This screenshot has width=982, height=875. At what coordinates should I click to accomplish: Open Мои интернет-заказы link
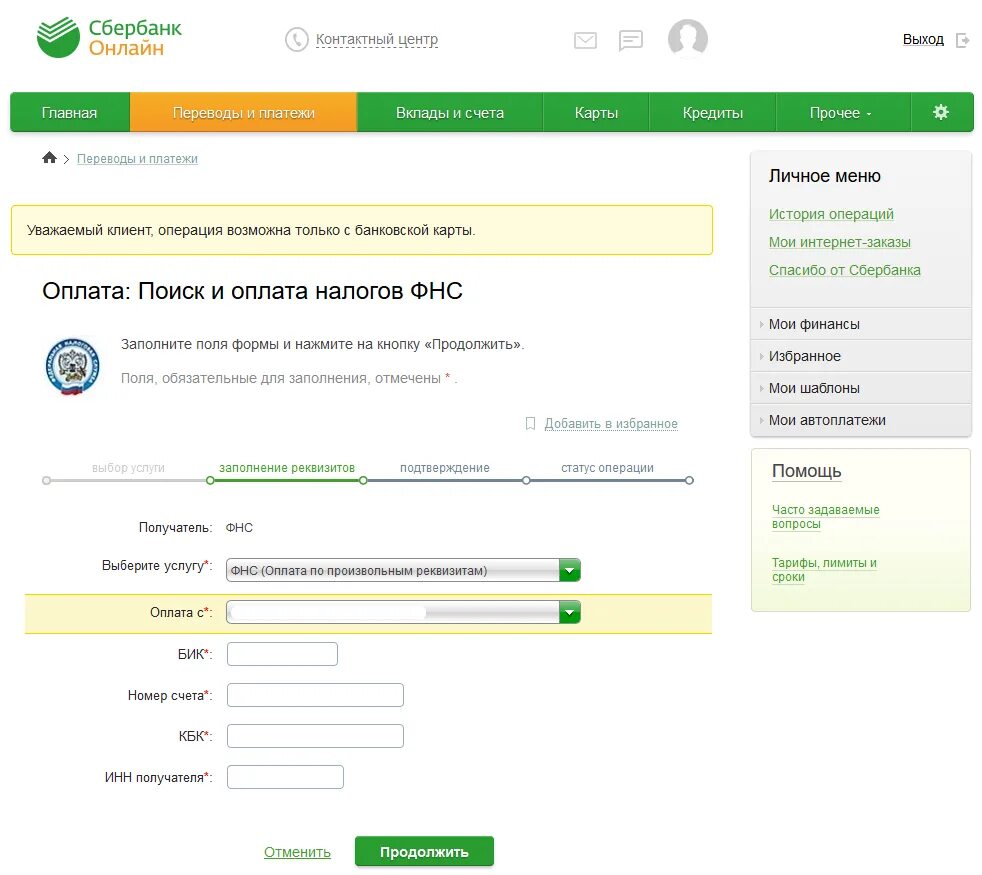pyautogui.click(x=840, y=242)
